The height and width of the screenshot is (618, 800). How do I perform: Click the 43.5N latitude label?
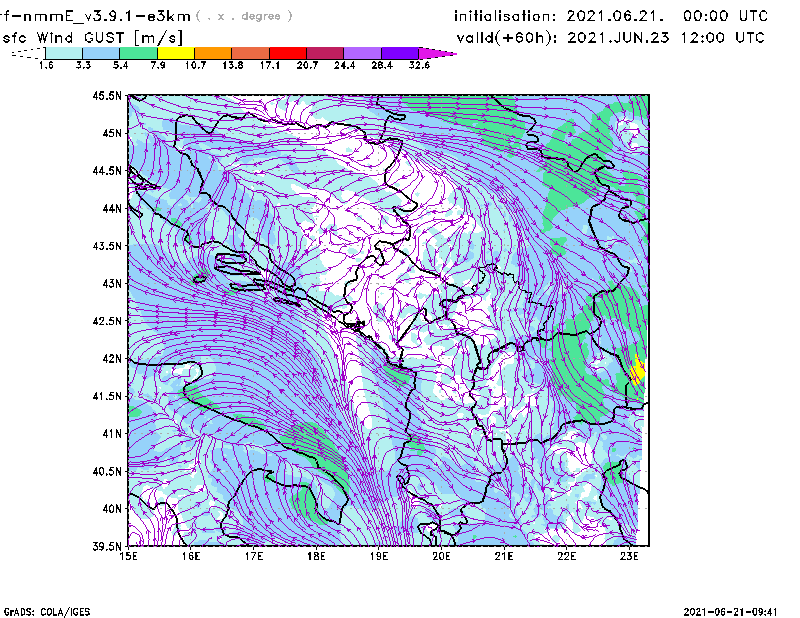click(107, 246)
